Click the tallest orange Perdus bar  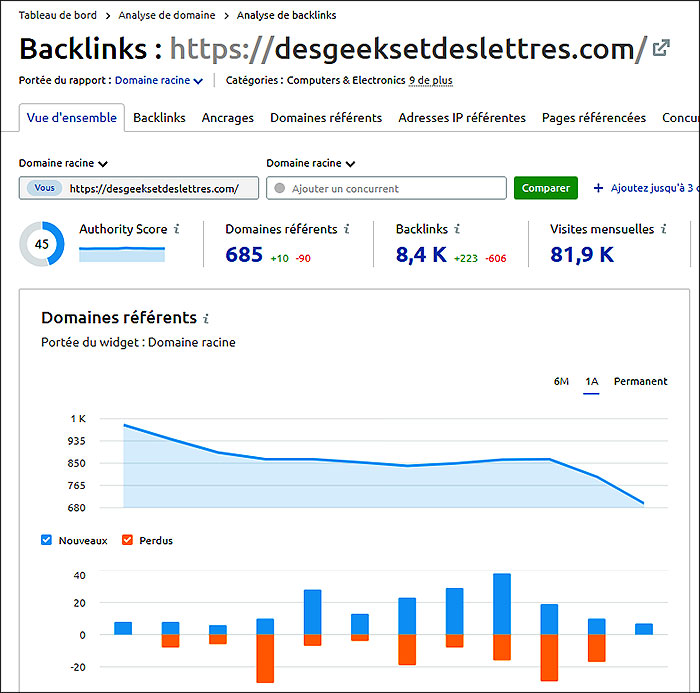click(265, 658)
